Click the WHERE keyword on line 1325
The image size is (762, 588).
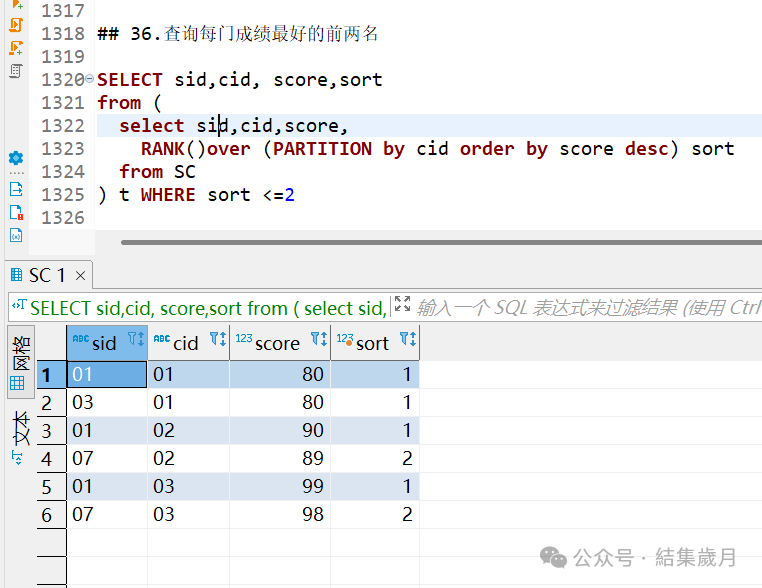coord(168,195)
